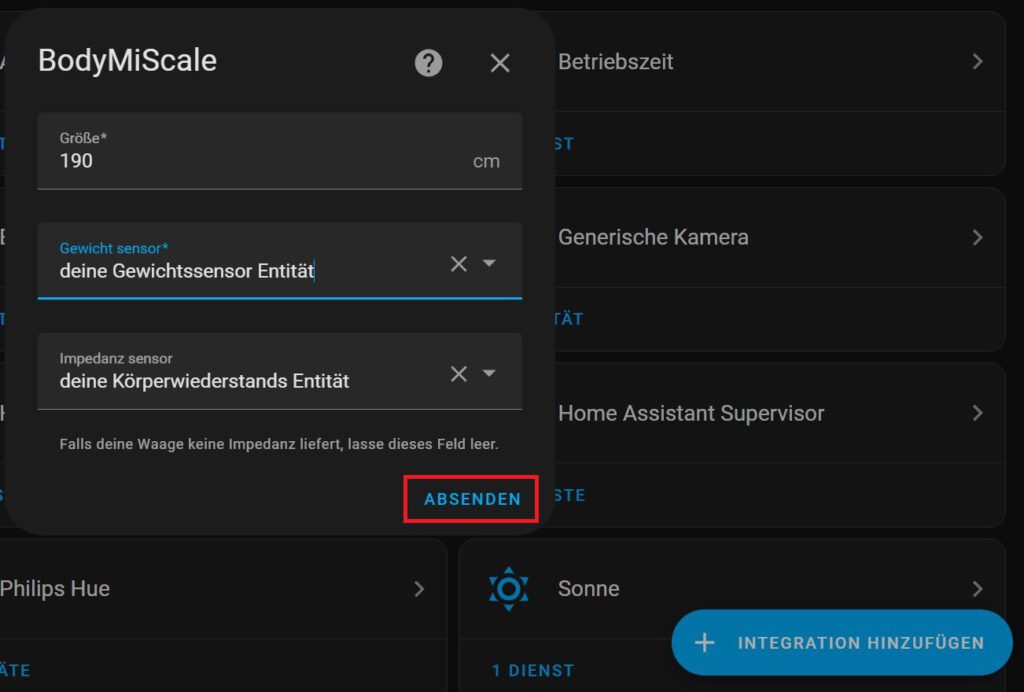Click the Größe input field
This screenshot has height=692, width=1024.
280,151
